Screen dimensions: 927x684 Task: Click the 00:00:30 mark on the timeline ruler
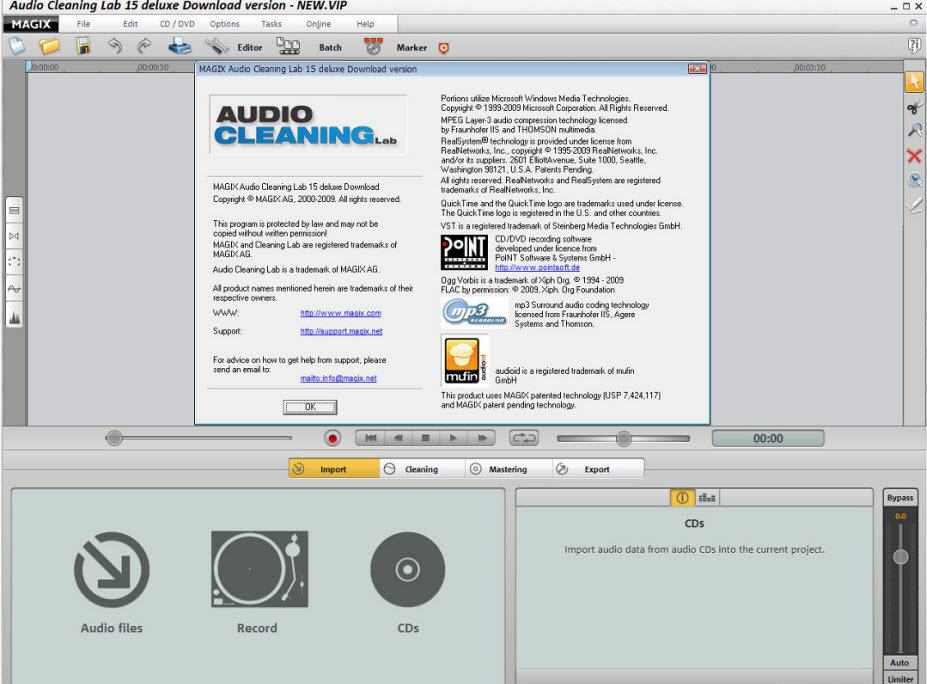[153, 67]
